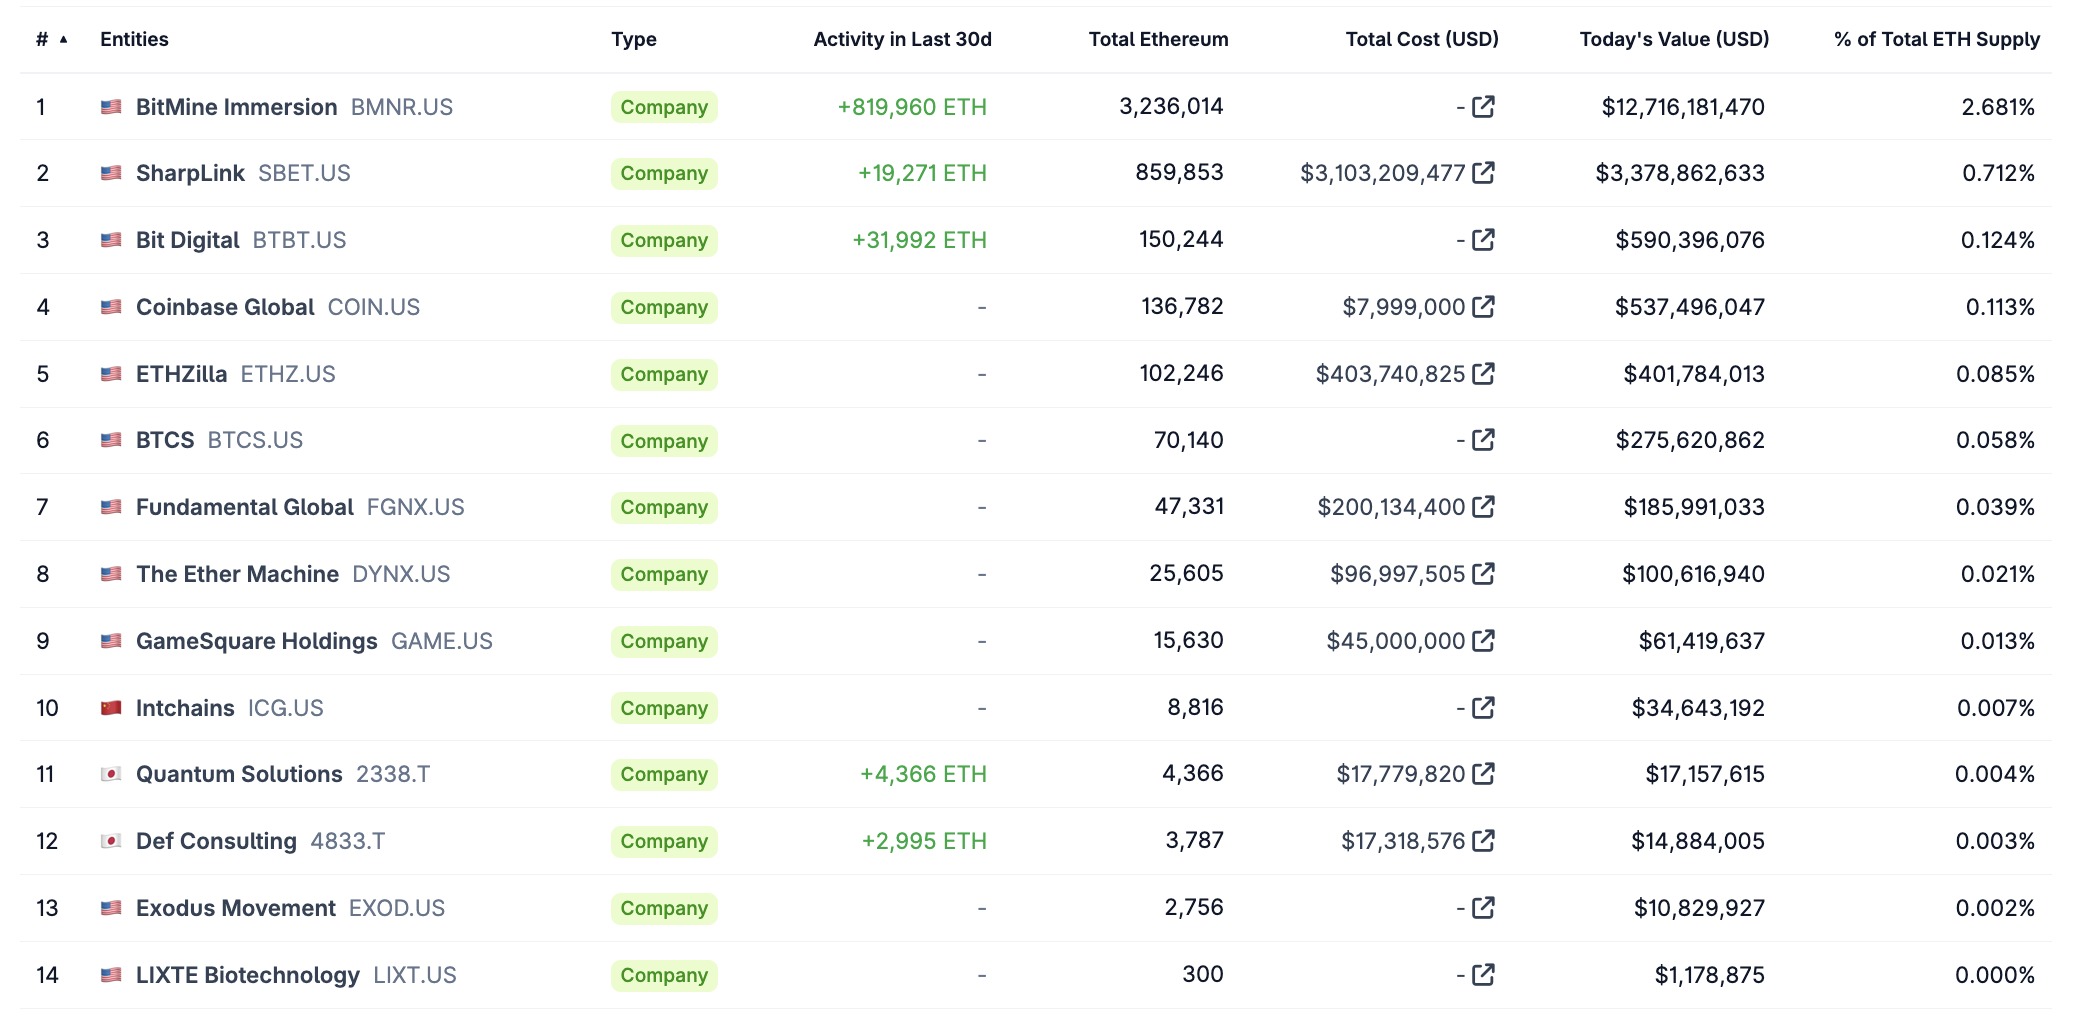This screenshot has height=1024, width=2085.
Task: Sort by Today's Value (USD) header
Action: [1674, 40]
